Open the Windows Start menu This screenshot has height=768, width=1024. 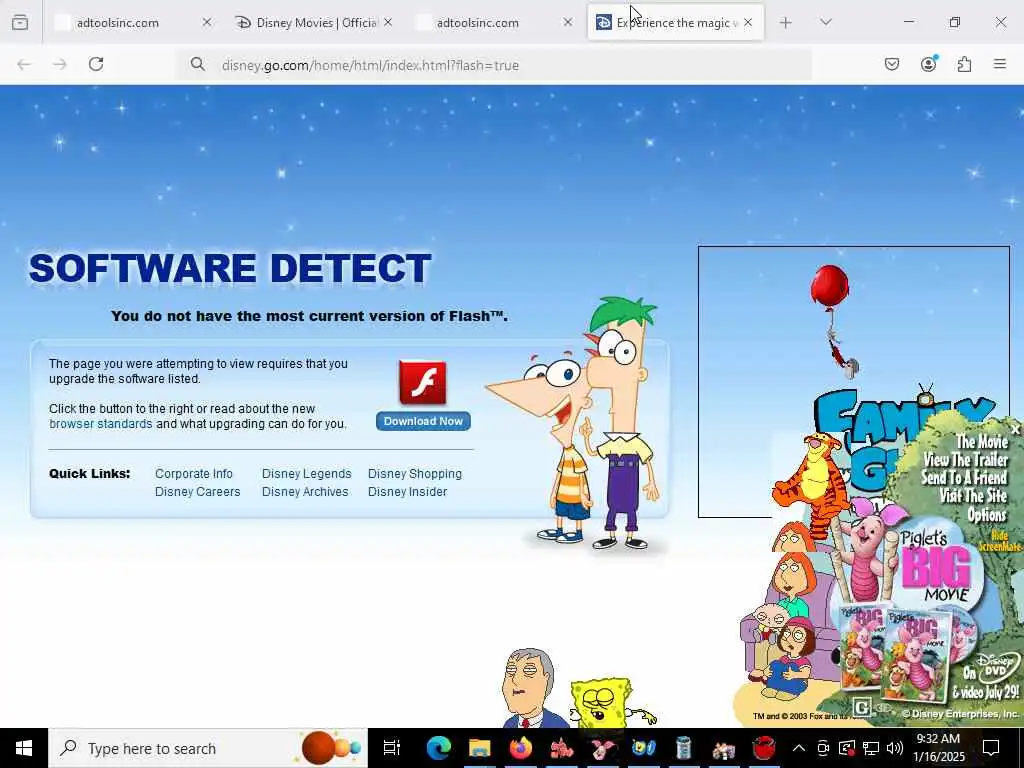[x=24, y=748]
